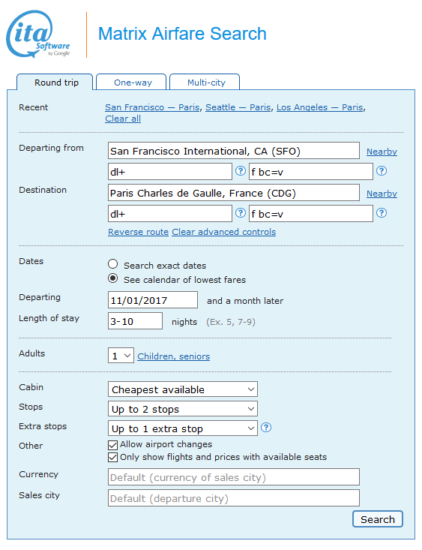Click the 'and a month later' text
The width and height of the screenshot is (422, 550).
click(x=245, y=301)
